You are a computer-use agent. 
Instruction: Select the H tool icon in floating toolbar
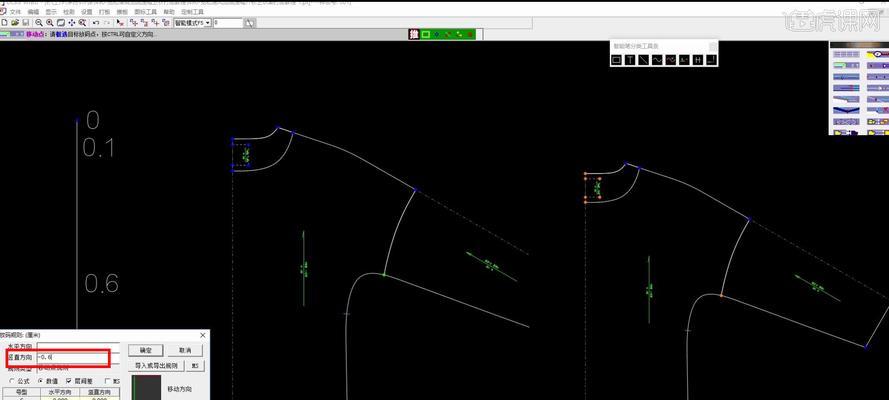[x=698, y=59]
